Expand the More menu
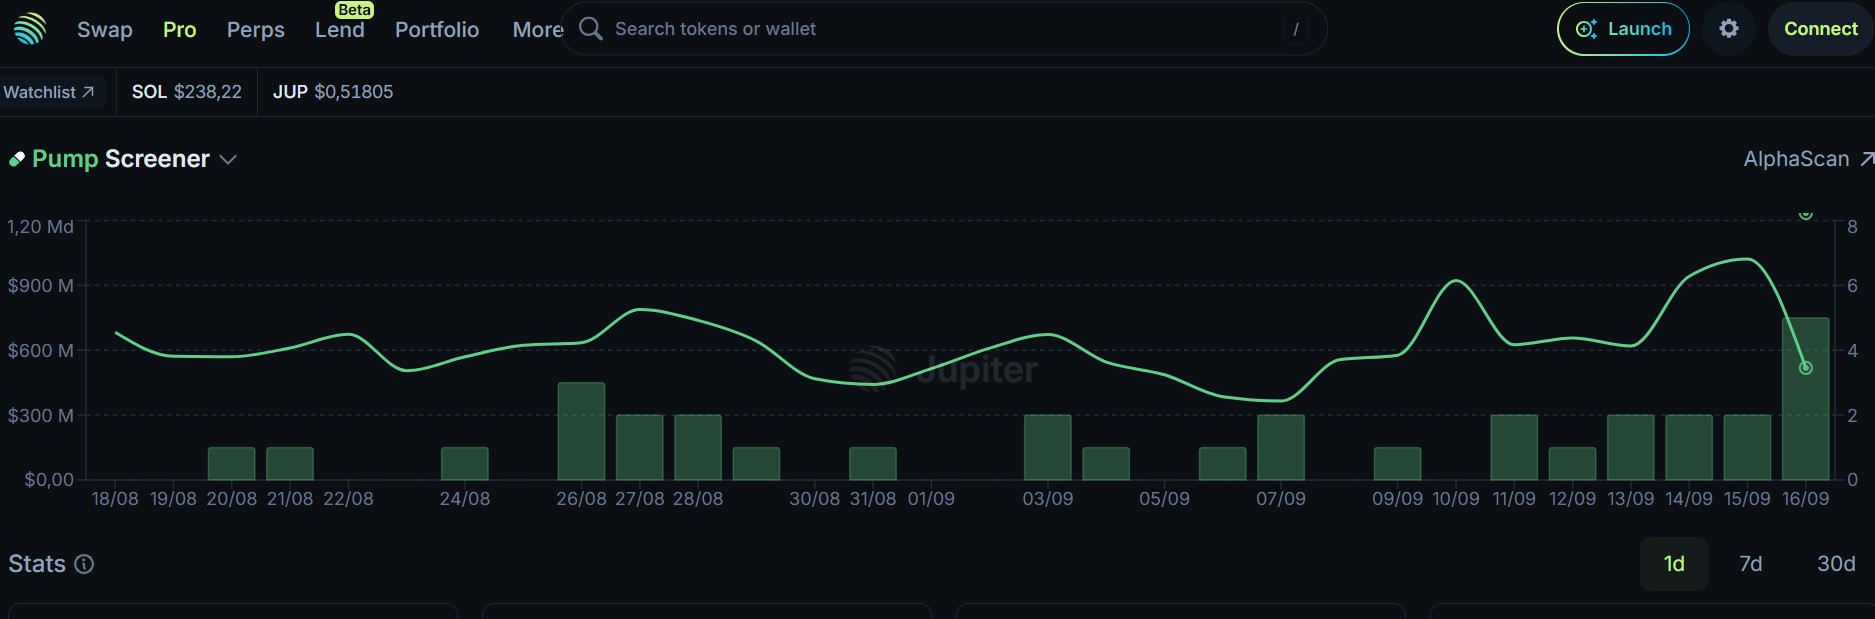The image size is (1875, 619). (538, 30)
